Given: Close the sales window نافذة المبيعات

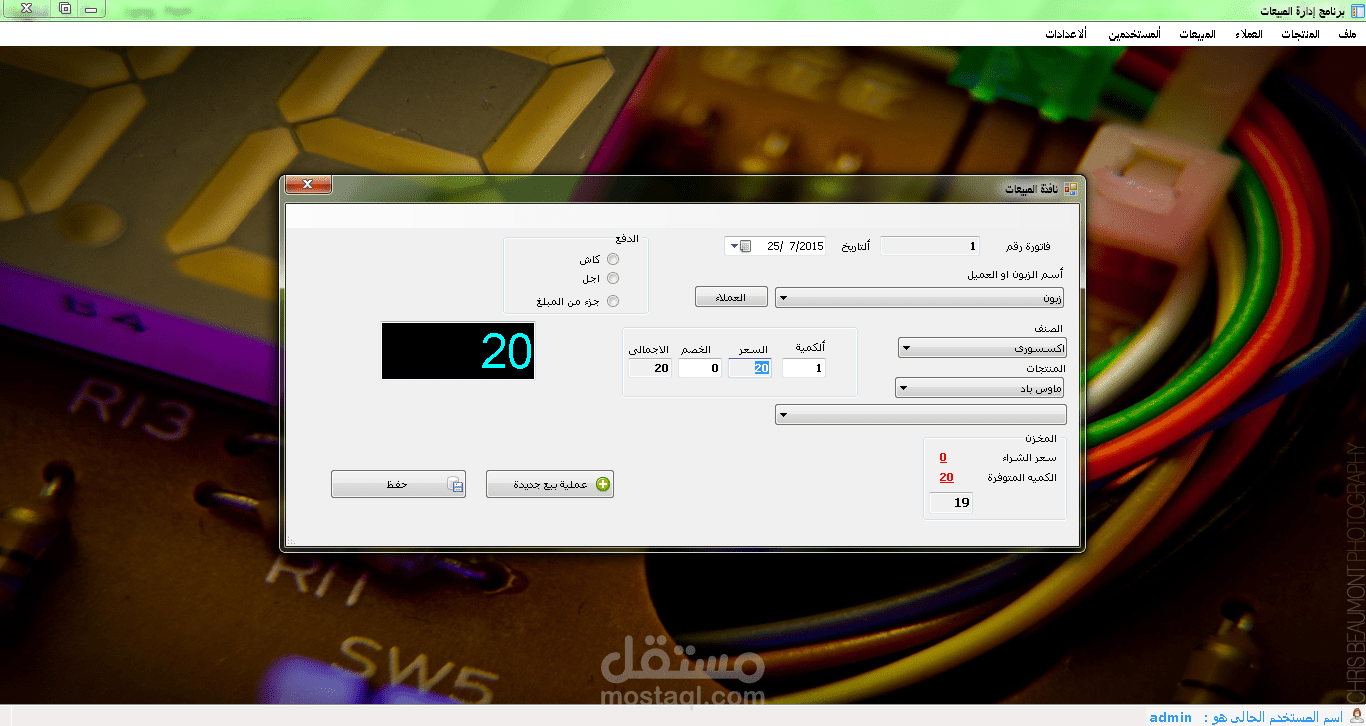Looking at the screenshot, I should click(x=308, y=185).
